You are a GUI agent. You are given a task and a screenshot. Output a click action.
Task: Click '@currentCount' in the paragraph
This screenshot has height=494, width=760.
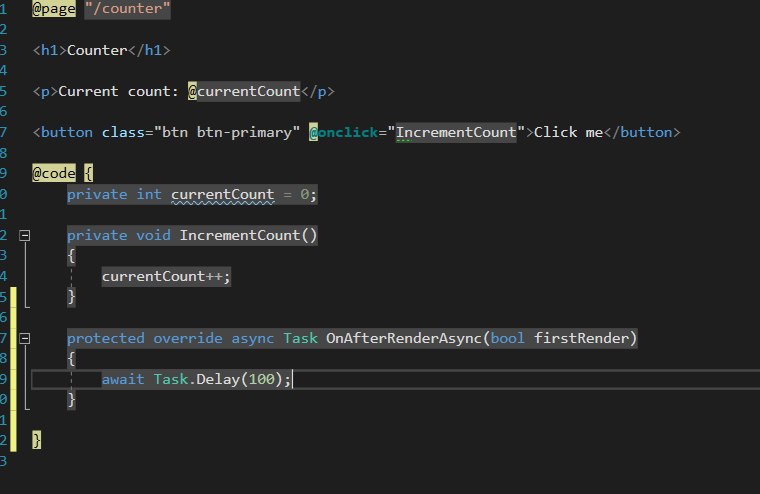click(244, 91)
